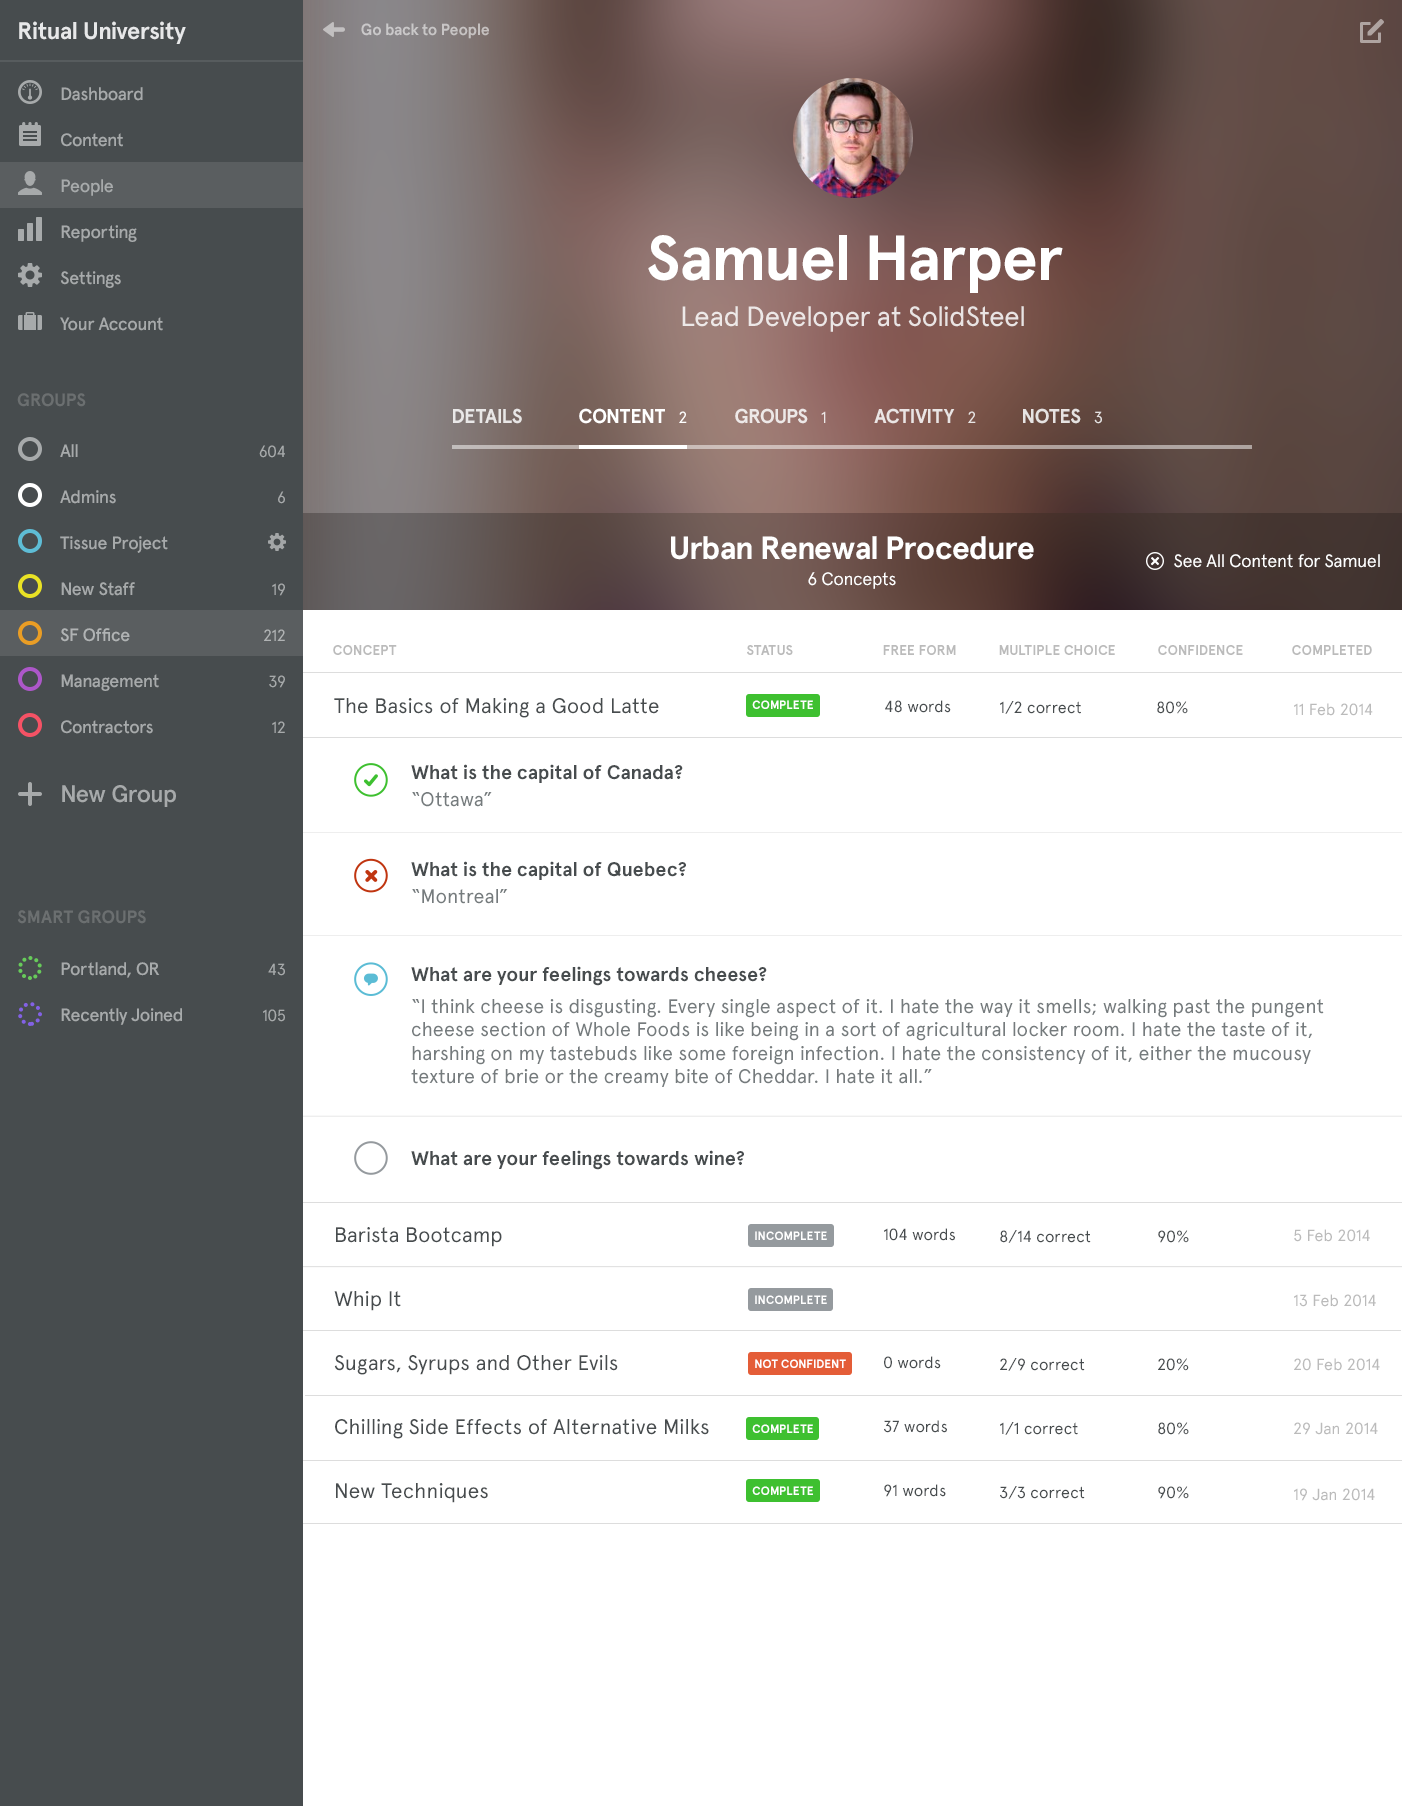Expand the Barista Bootcamp concept row
Viewport: 1402px width, 1806px height.
[418, 1235]
